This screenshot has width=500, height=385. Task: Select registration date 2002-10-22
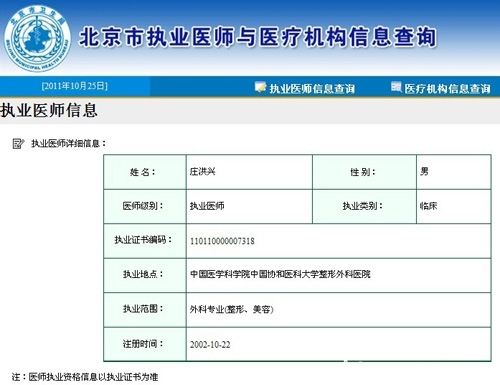pos(210,345)
